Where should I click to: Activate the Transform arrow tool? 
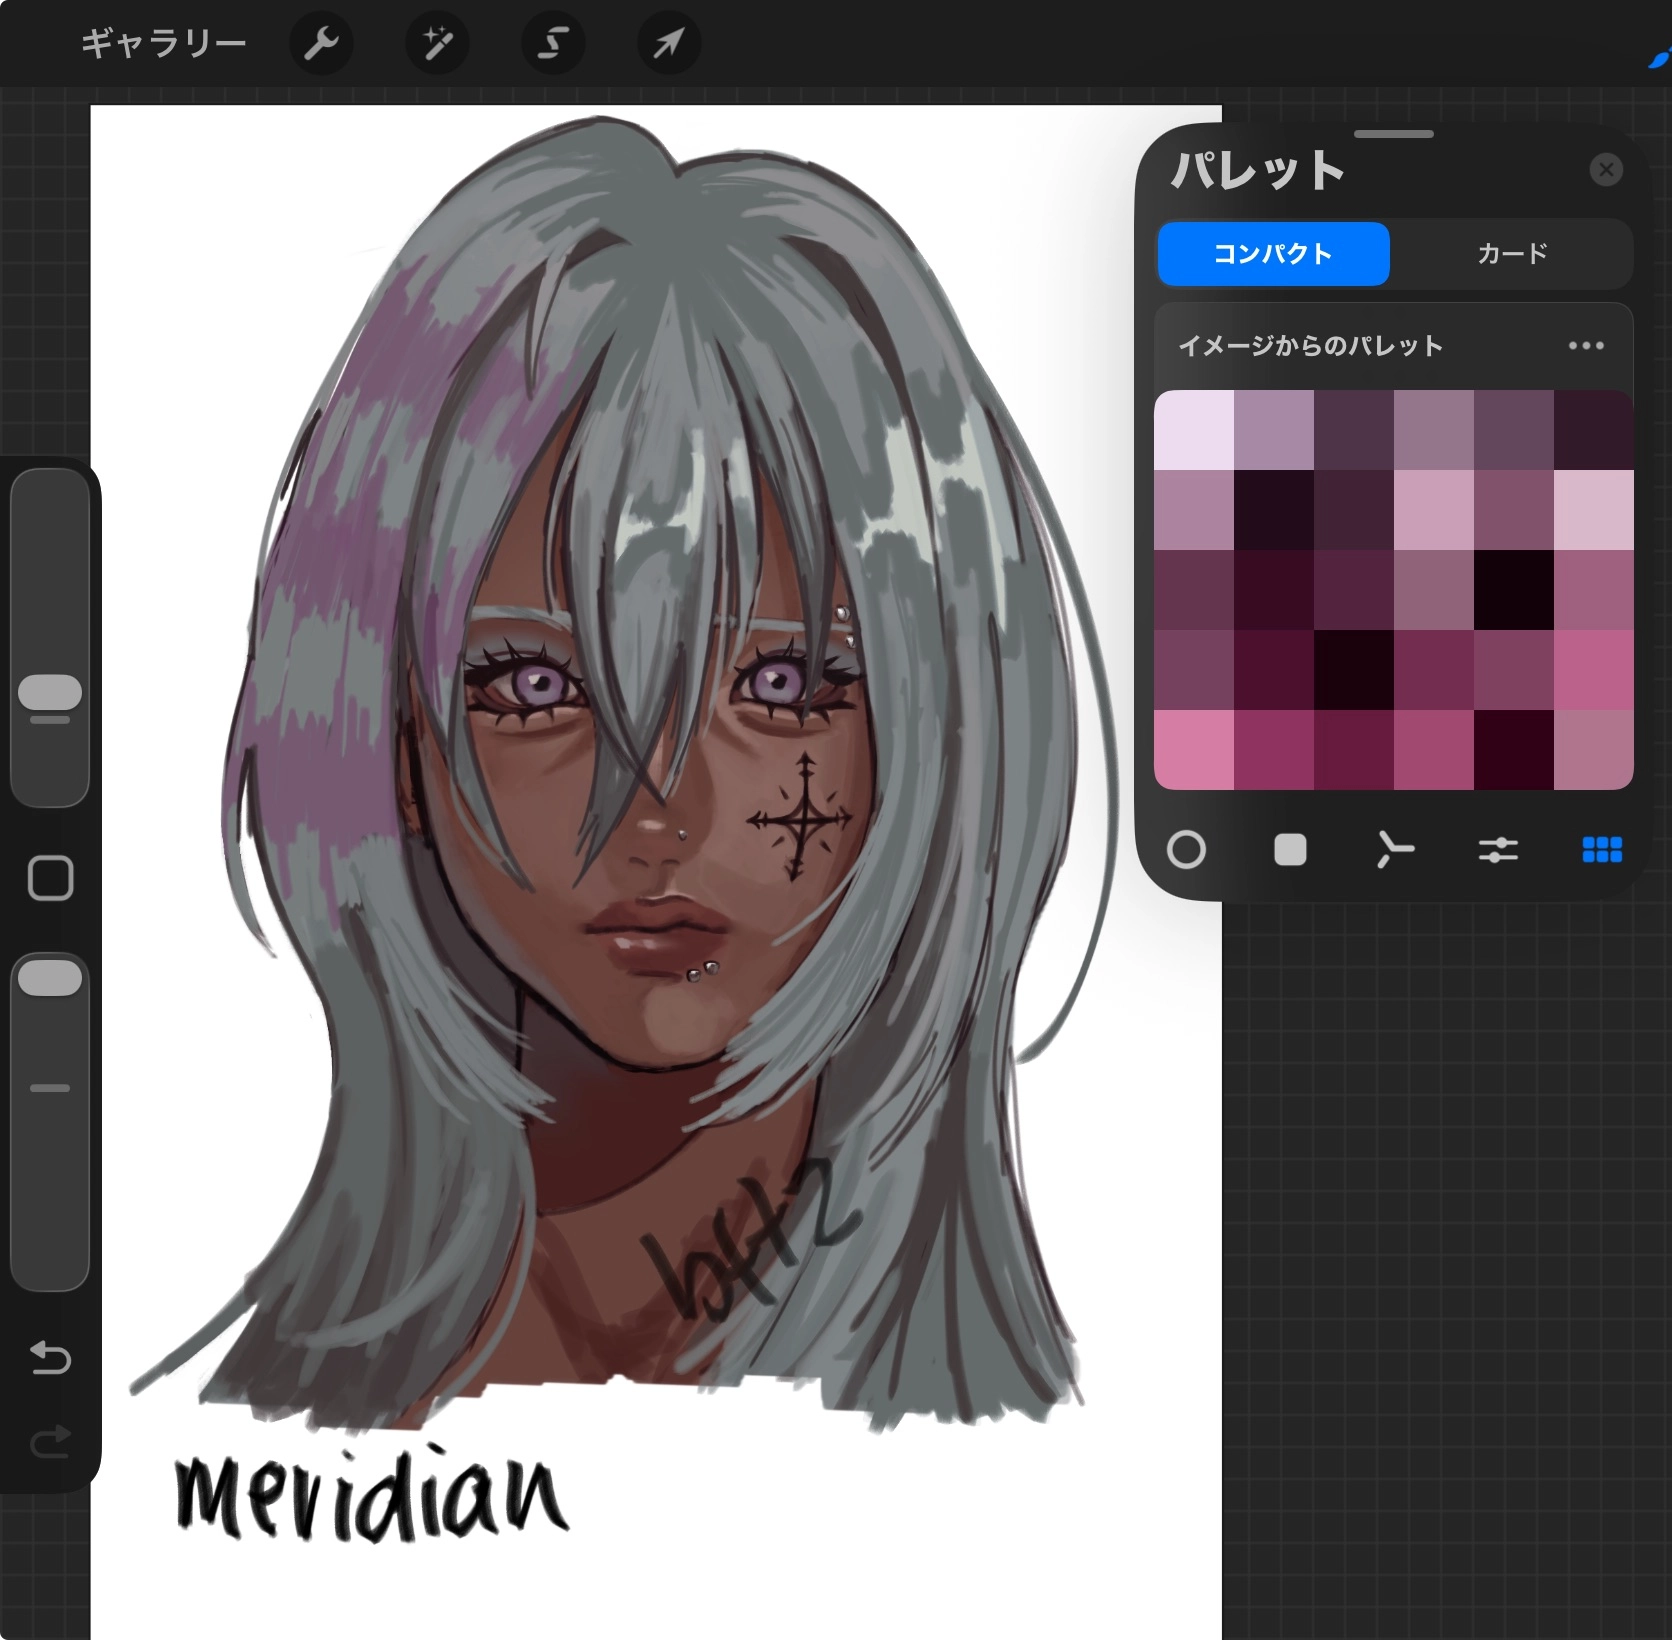668,44
